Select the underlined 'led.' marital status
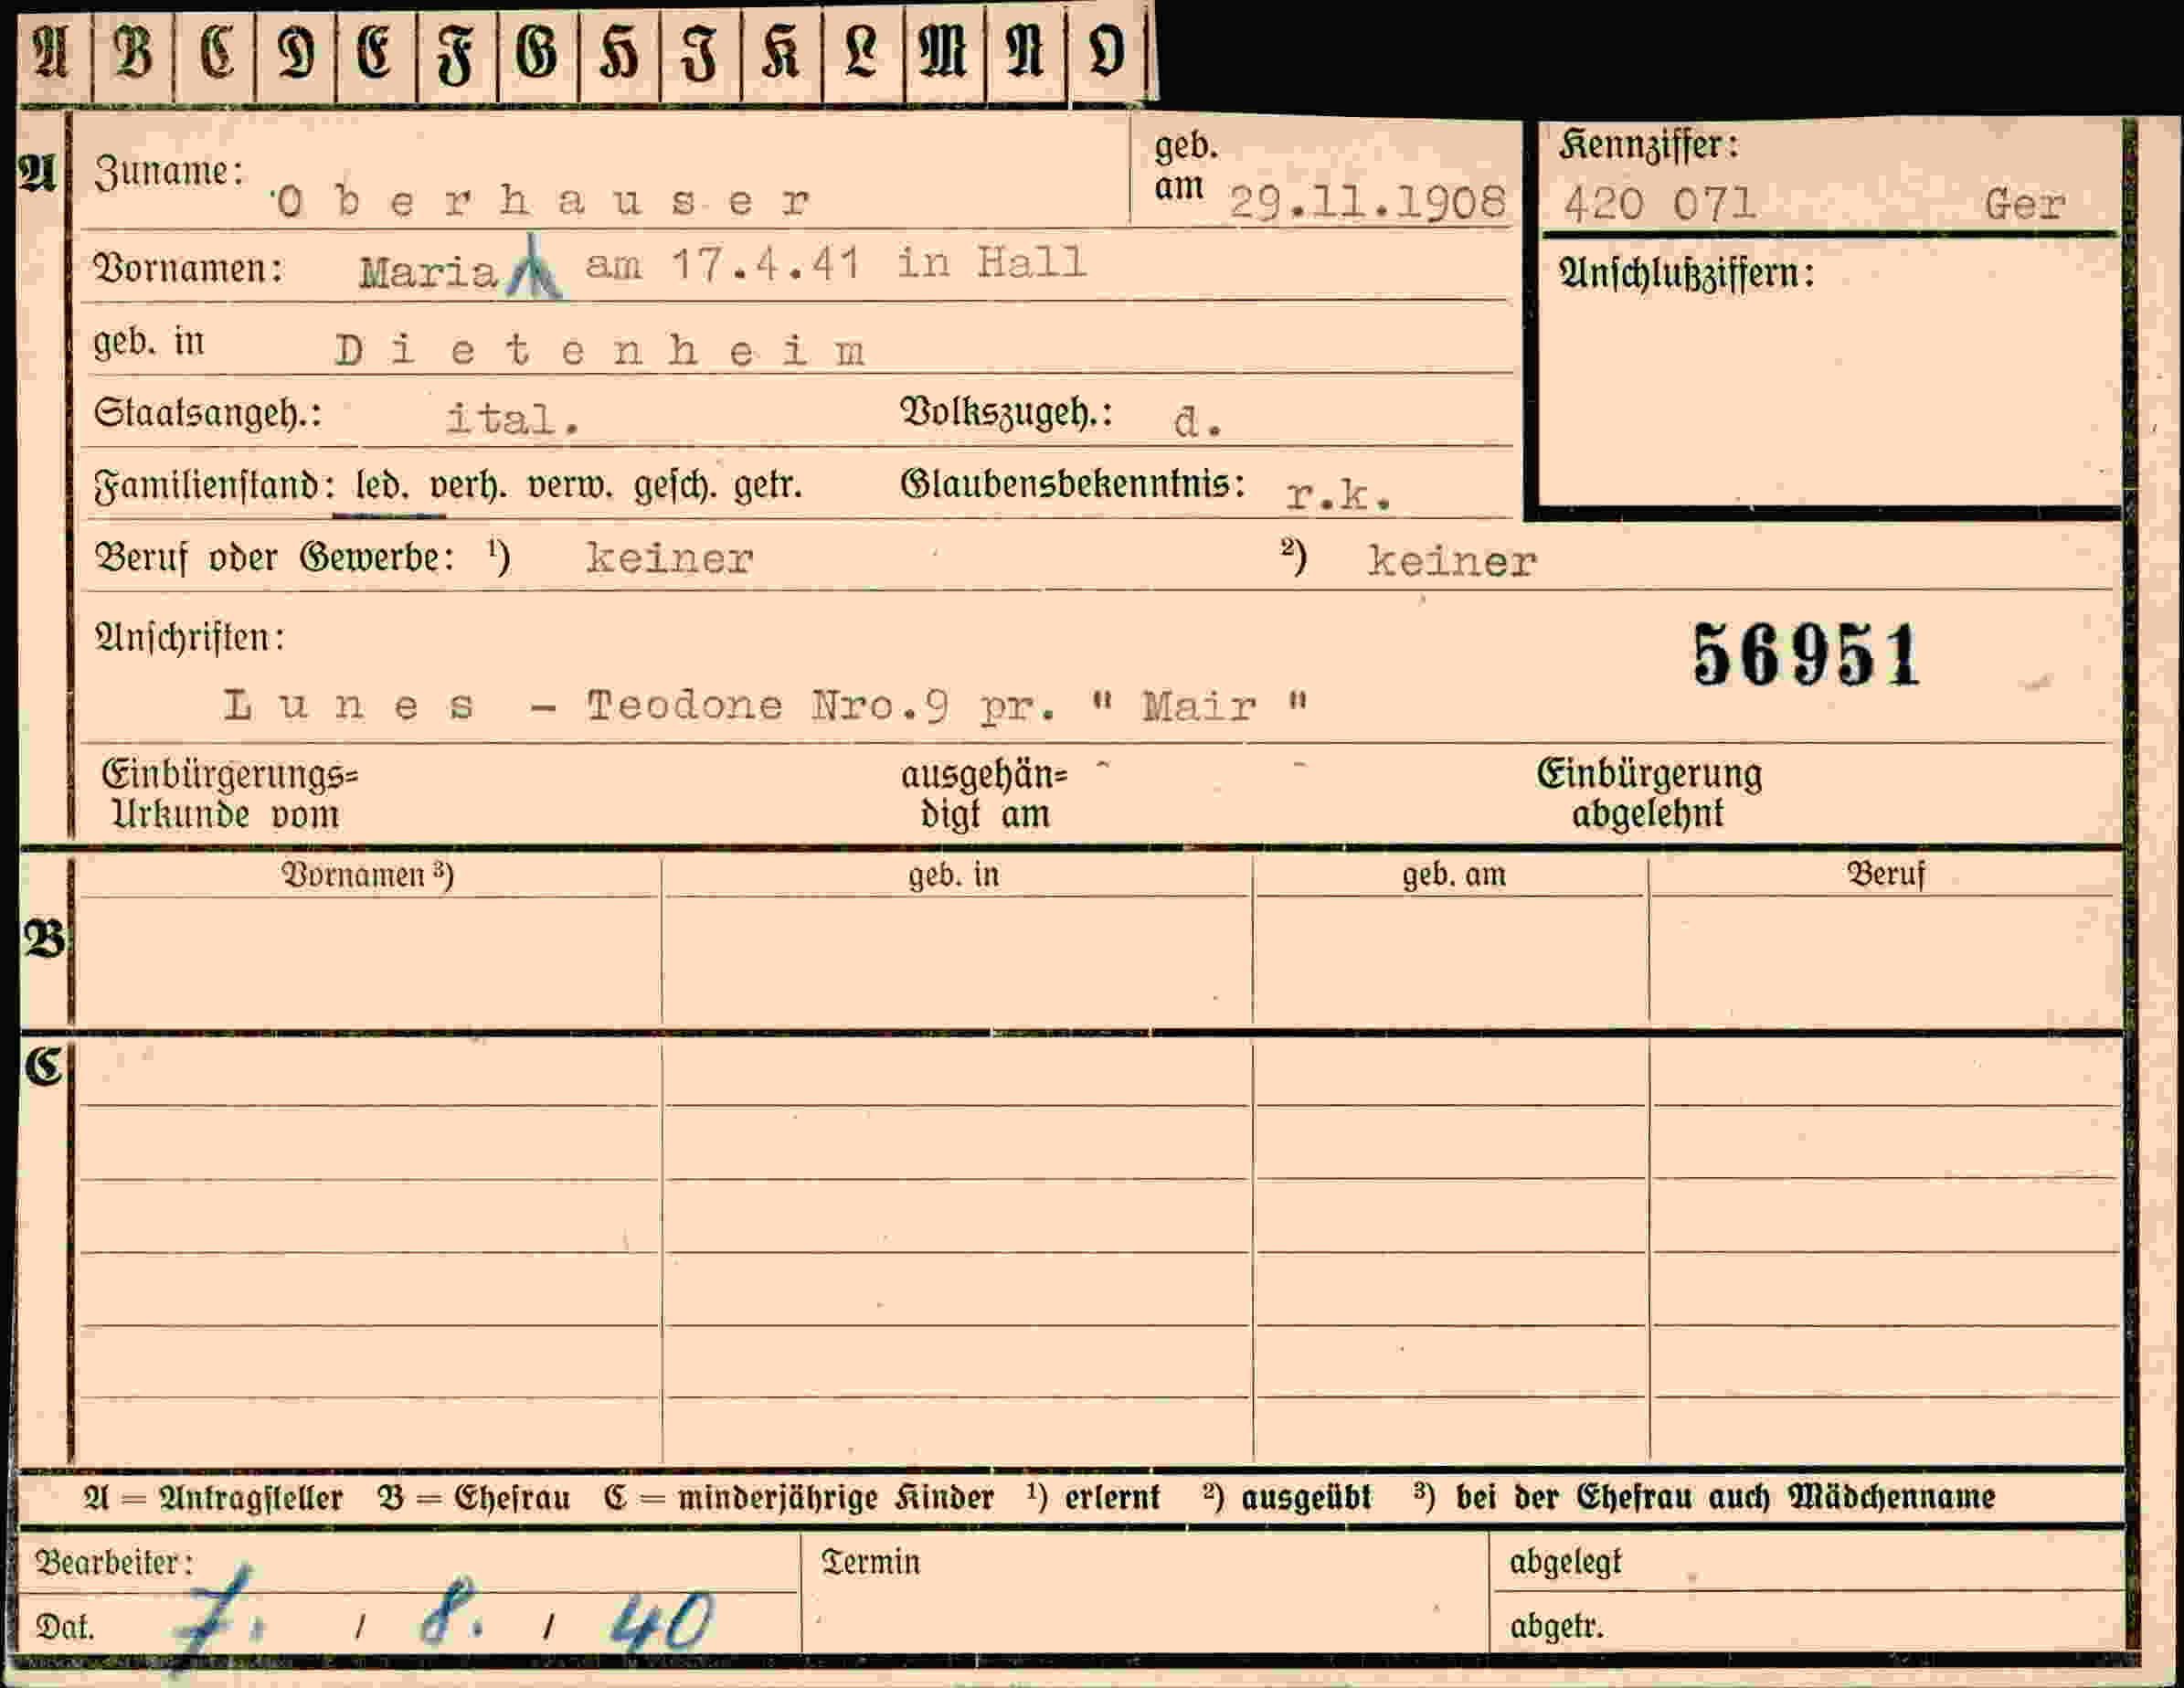This screenshot has width=2184, height=1688. point(382,487)
